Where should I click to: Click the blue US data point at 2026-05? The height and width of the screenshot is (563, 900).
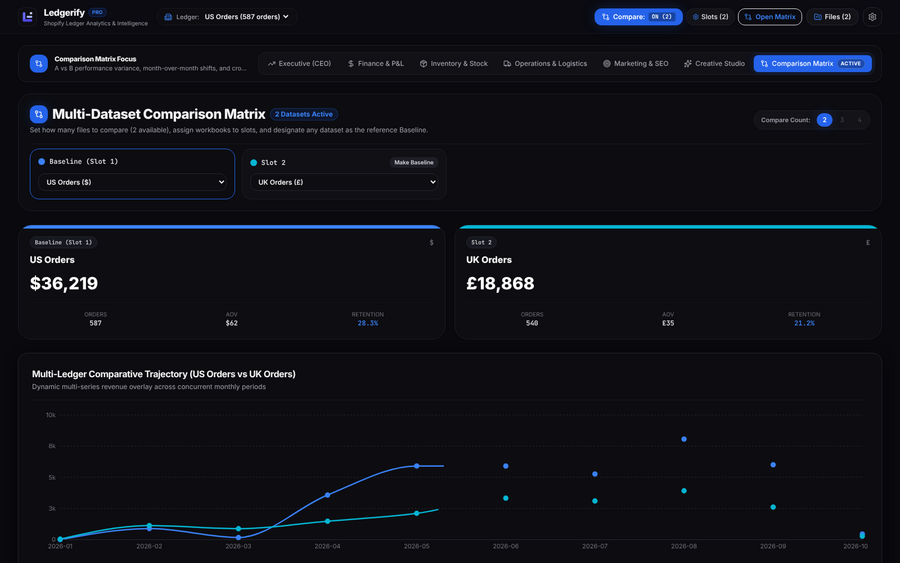(417, 466)
